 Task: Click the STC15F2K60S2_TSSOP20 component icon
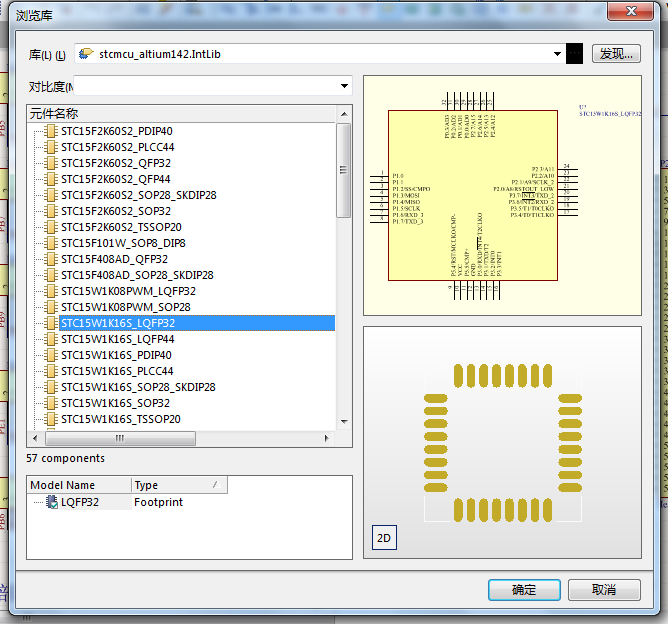click(51, 227)
